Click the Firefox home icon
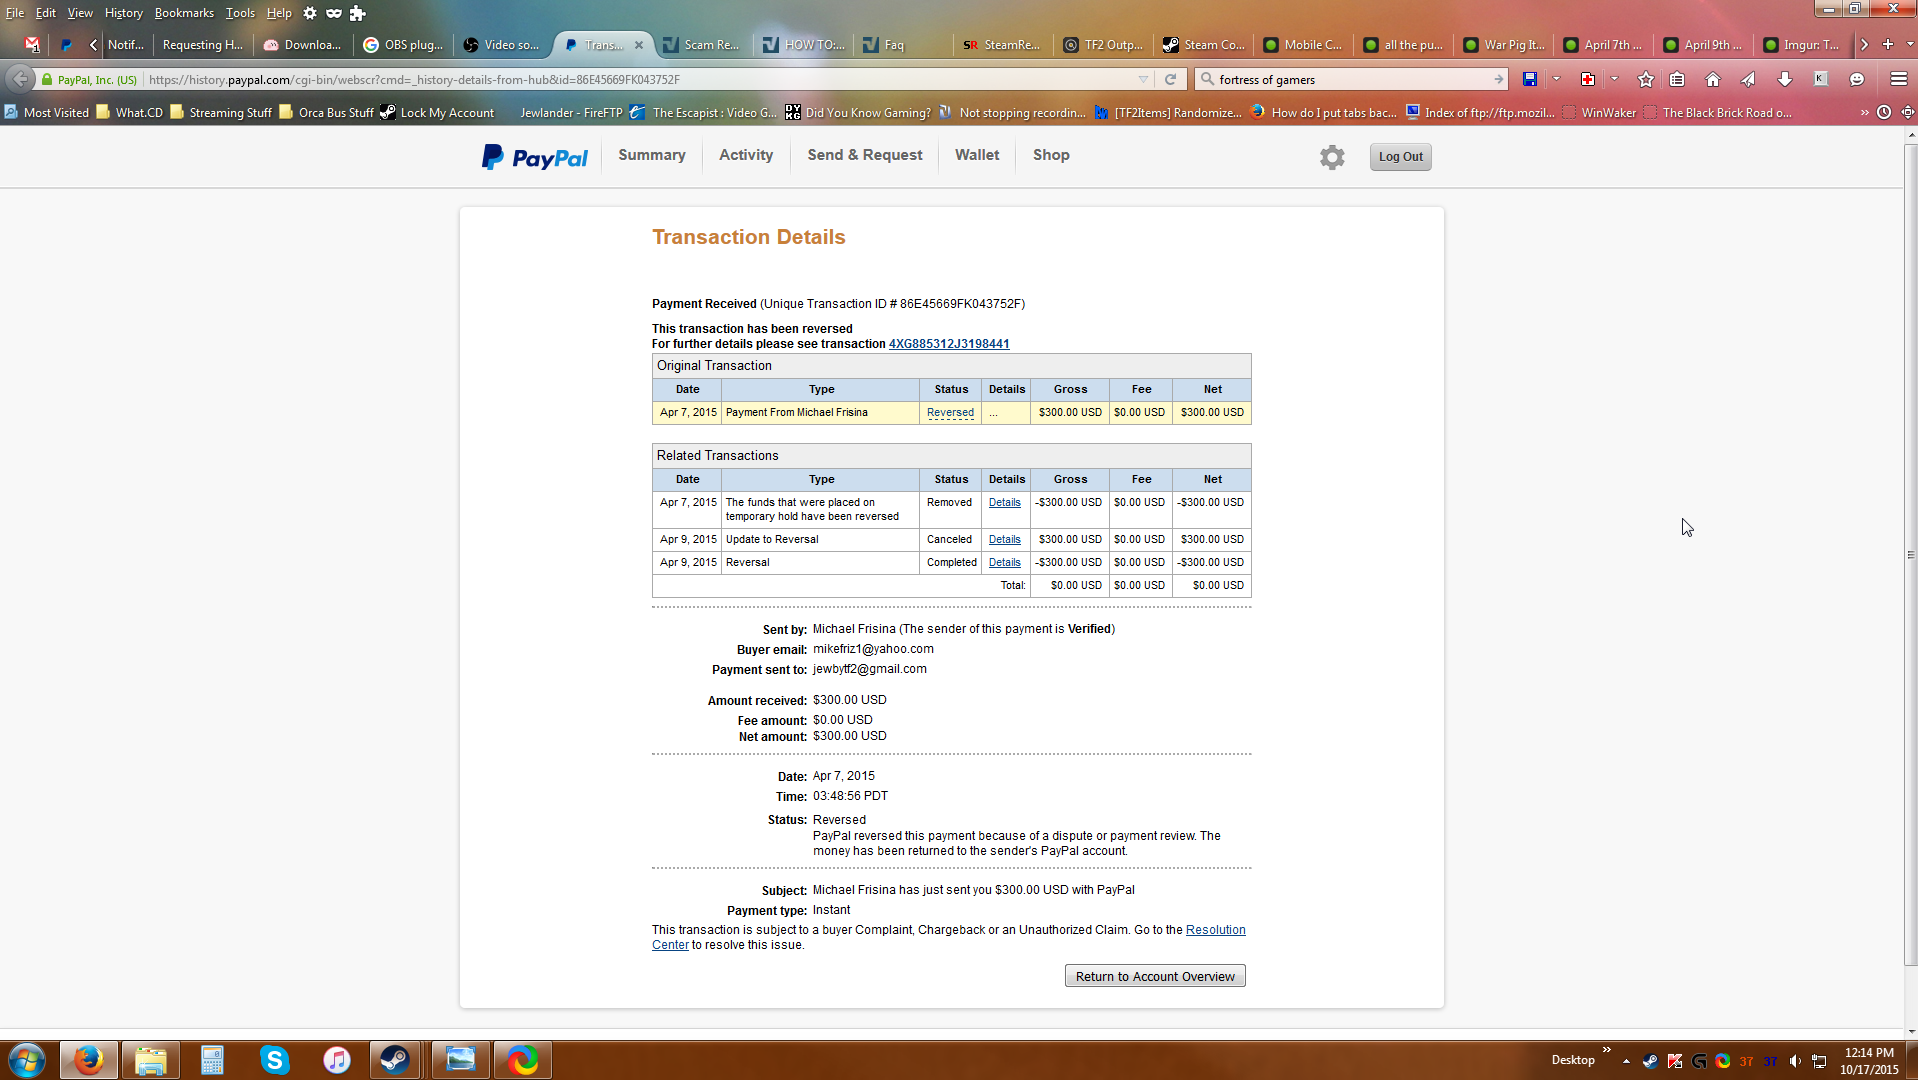1918x1080 pixels. (1712, 80)
